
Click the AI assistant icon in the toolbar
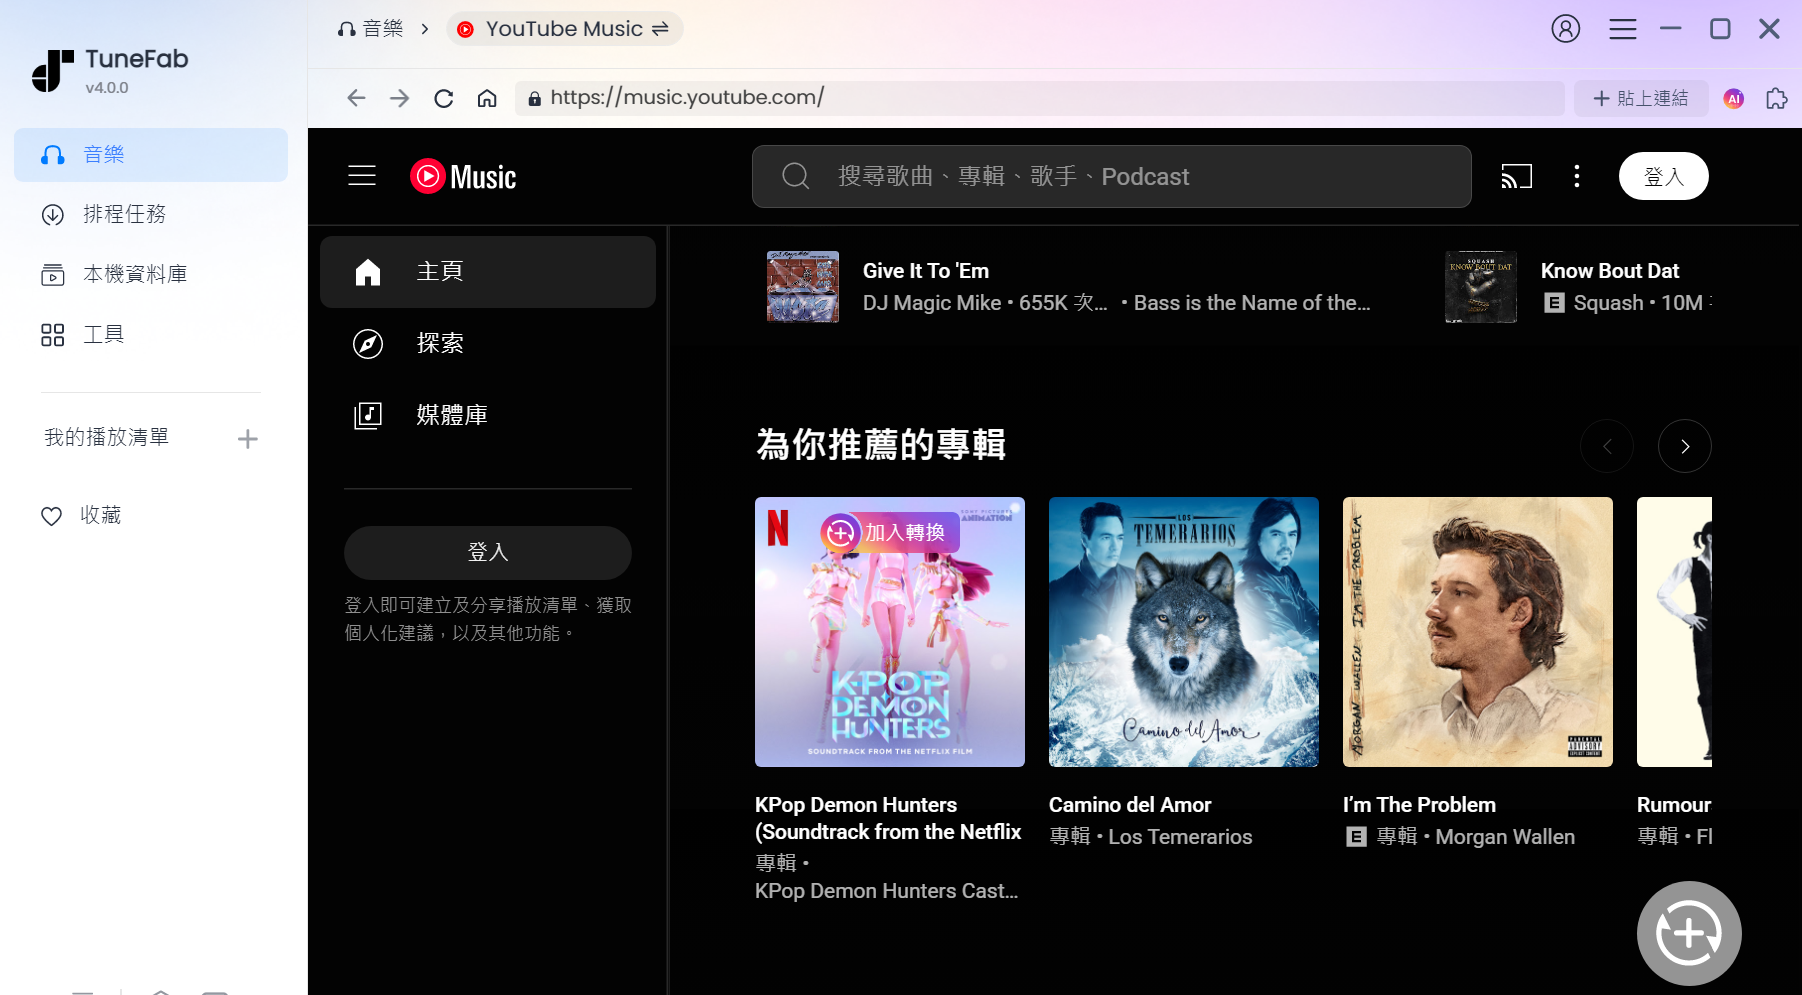tap(1733, 98)
